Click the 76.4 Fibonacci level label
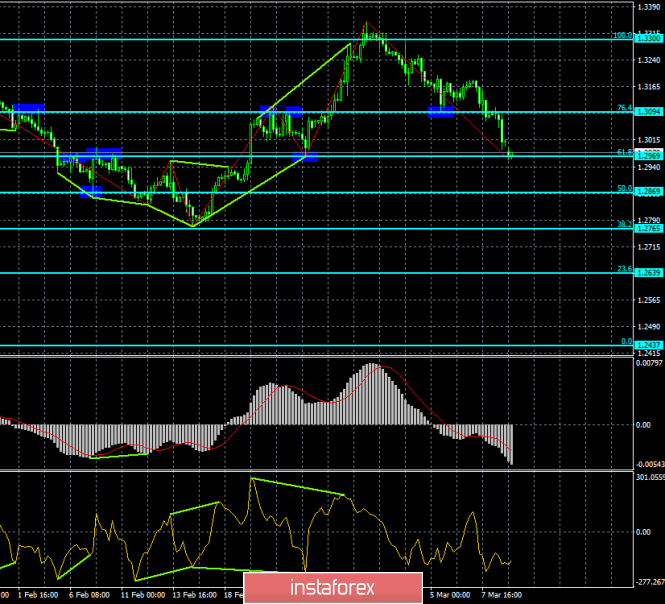The image size is (665, 604). [624, 108]
